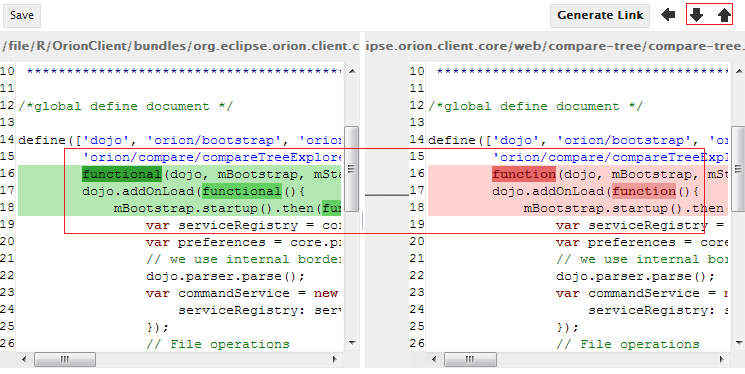The height and width of the screenshot is (374, 745).
Task: Click line number 14 in left editor
Action: click(7, 140)
